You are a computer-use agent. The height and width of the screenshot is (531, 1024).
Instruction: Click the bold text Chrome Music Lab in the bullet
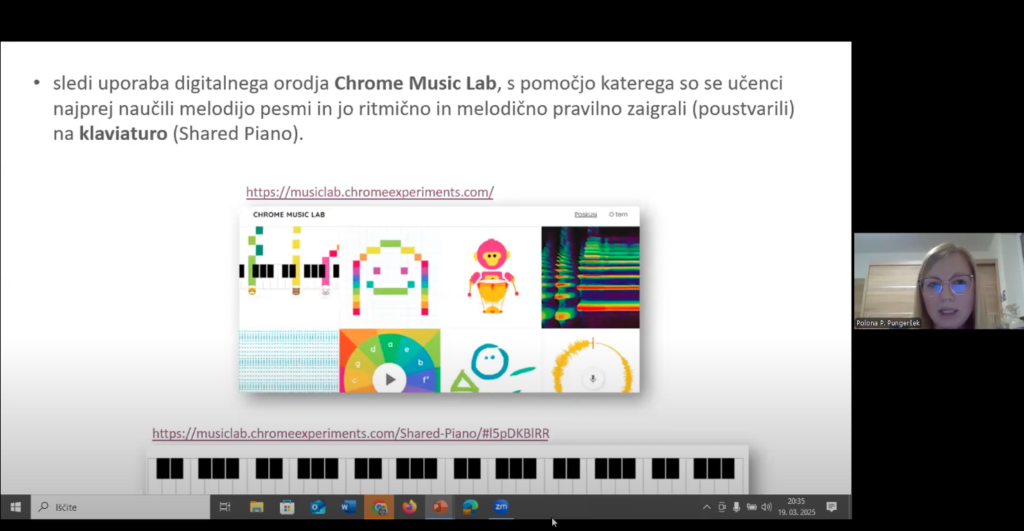(x=415, y=83)
